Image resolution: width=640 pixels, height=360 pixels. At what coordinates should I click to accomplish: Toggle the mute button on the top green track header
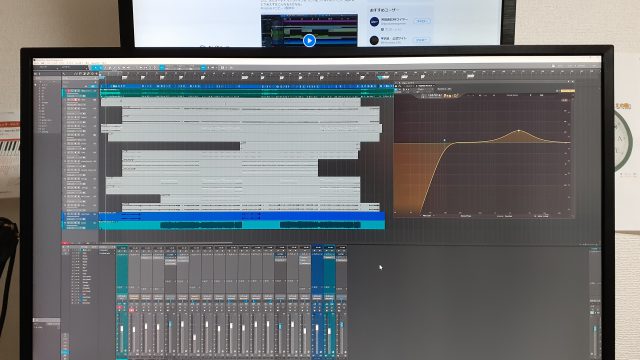[x=69, y=91]
